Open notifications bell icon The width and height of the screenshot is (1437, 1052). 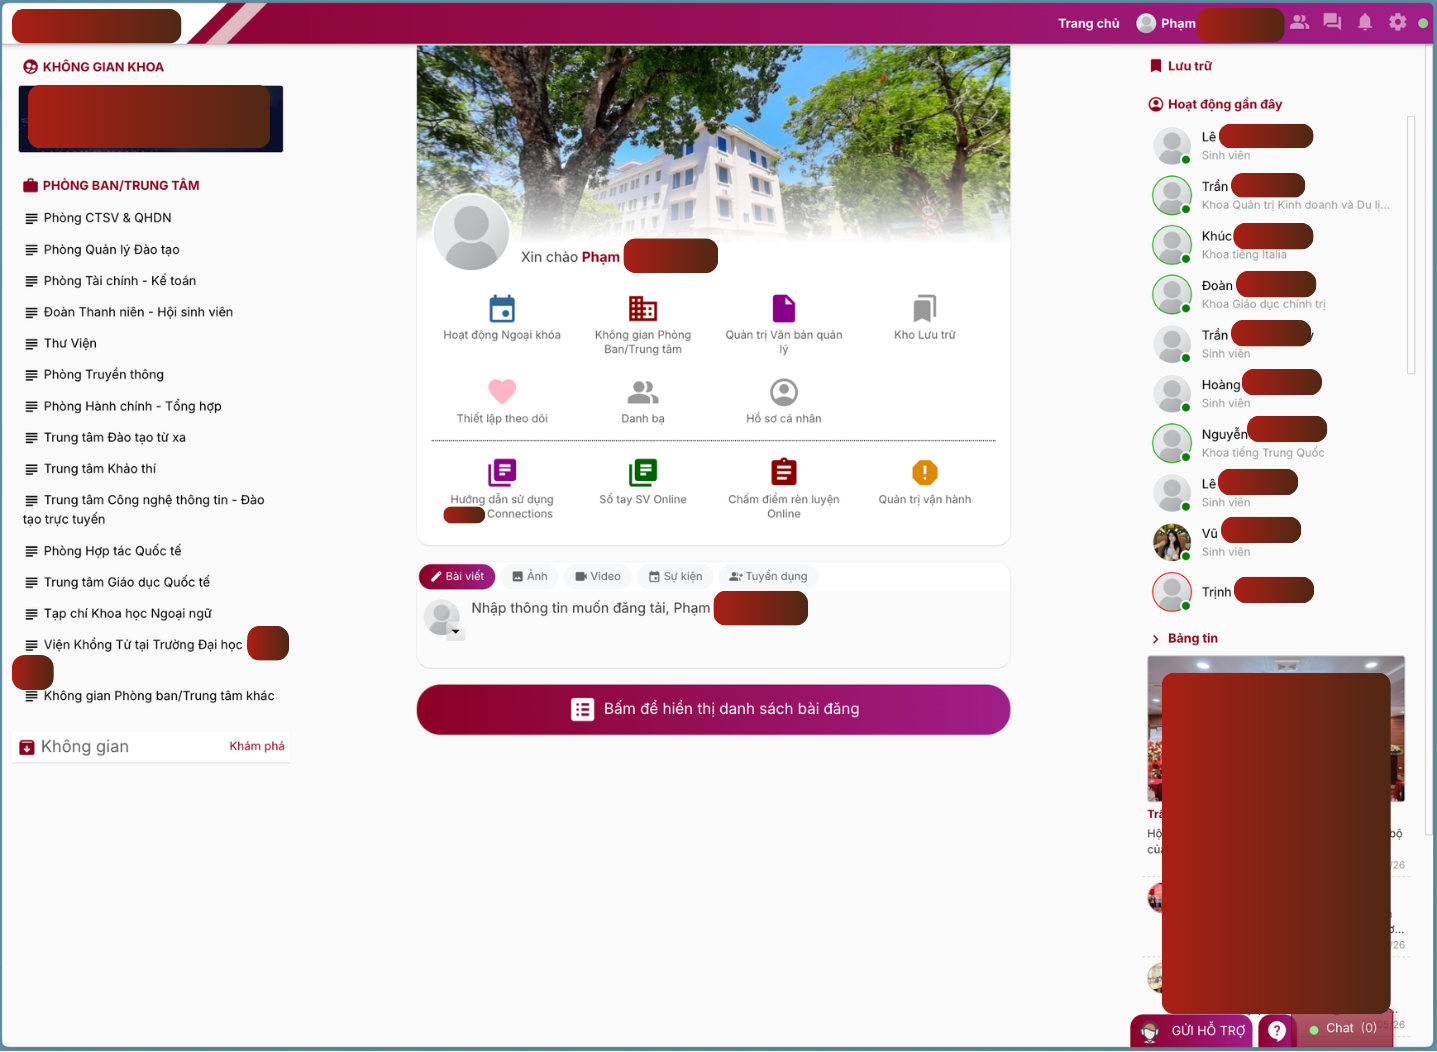(x=1365, y=22)
